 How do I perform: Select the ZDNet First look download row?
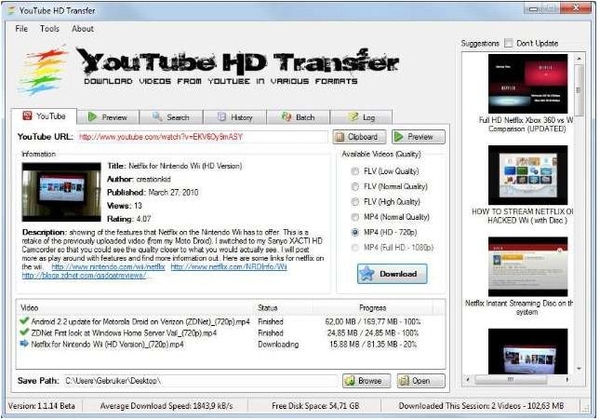(230, 333)
